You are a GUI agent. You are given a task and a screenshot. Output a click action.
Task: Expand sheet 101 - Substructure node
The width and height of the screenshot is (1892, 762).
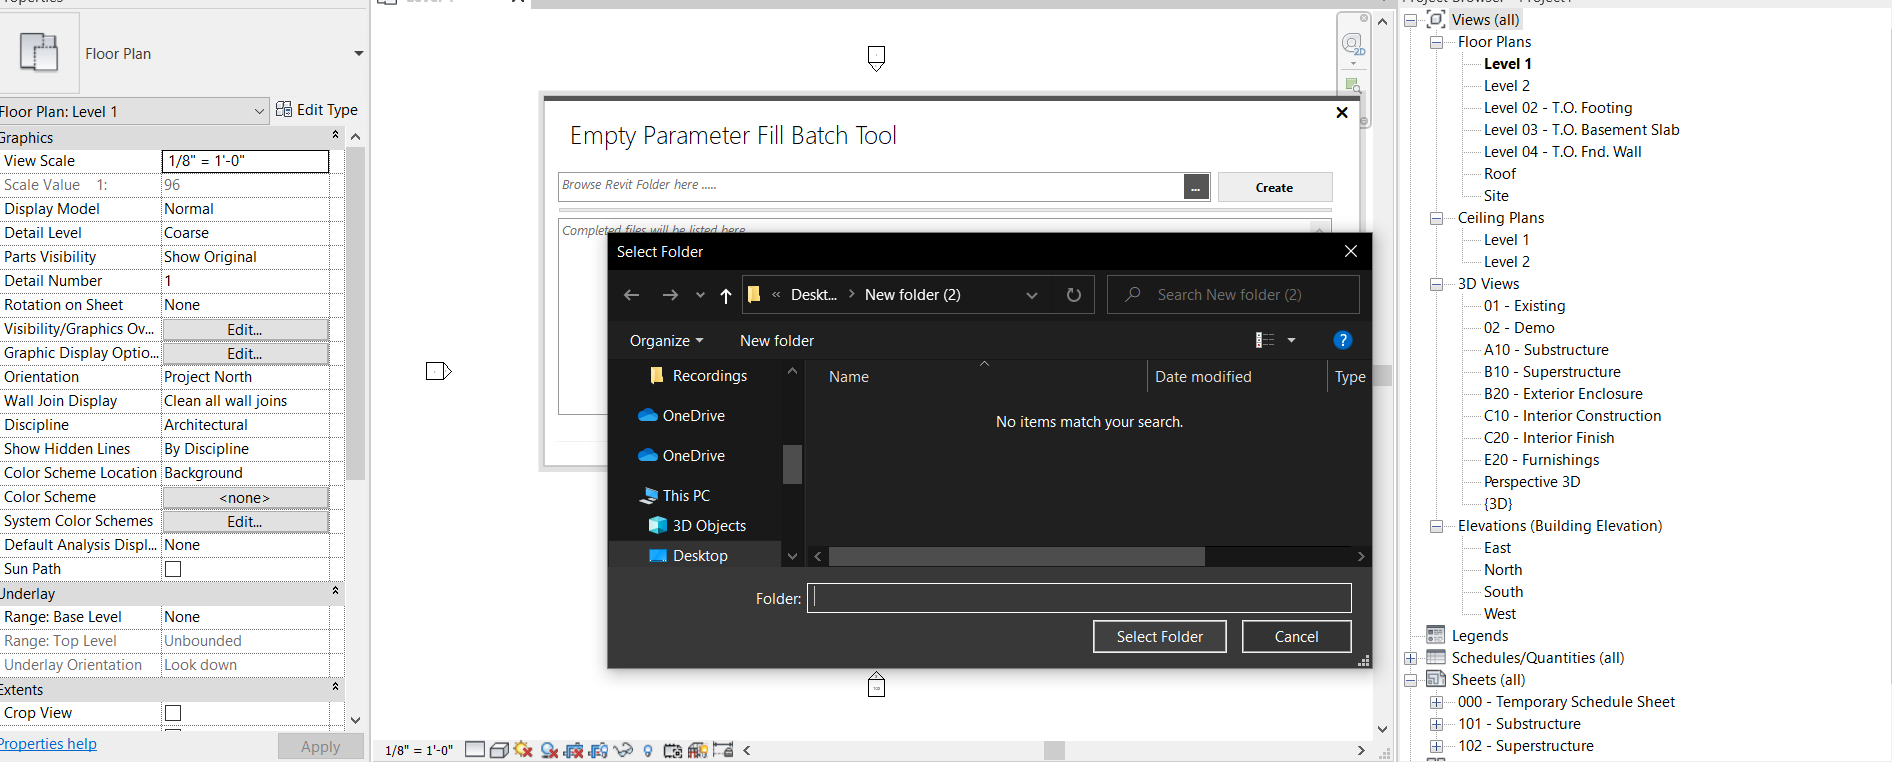(x=1436, y=724)
